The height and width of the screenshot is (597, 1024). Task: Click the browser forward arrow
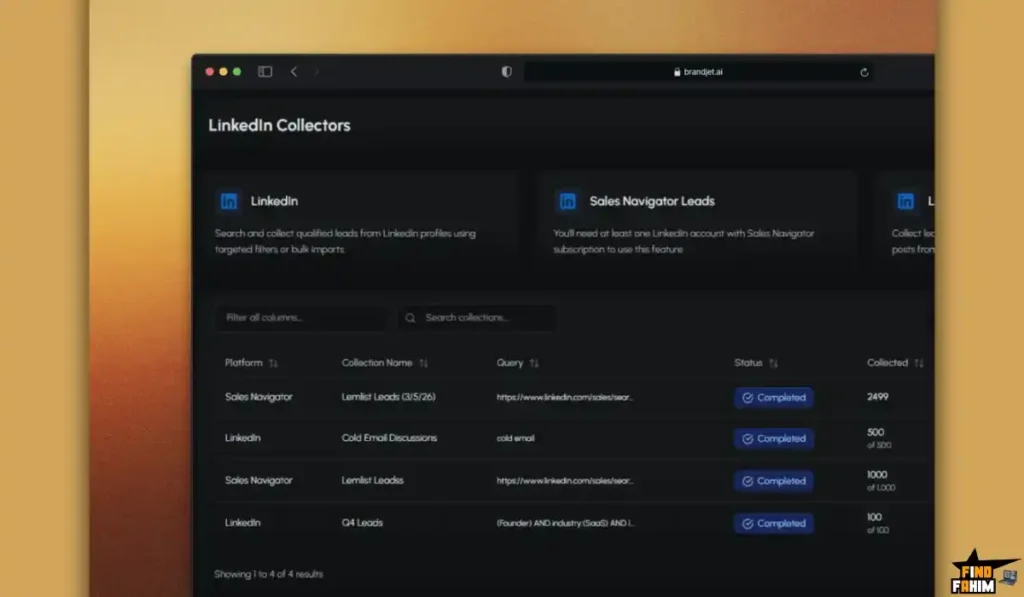317,72
